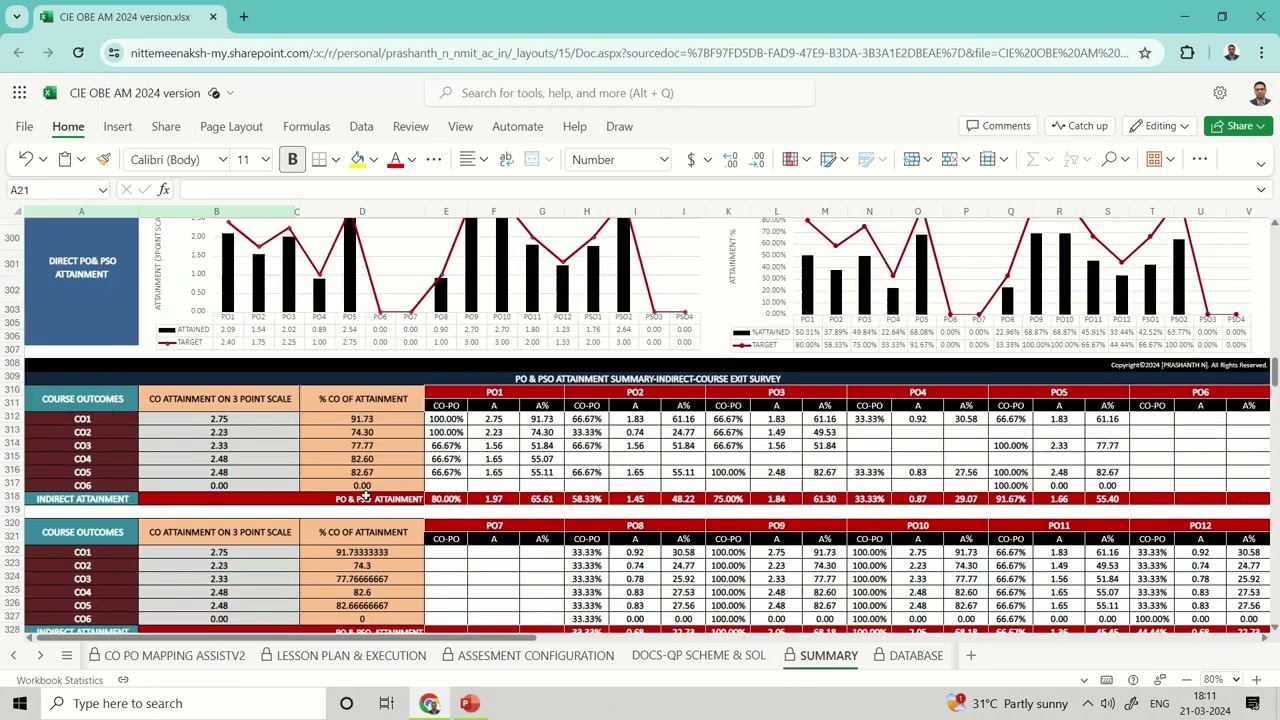Select column D header
The image size is (1280, 720).
click(x=362, y=211)
